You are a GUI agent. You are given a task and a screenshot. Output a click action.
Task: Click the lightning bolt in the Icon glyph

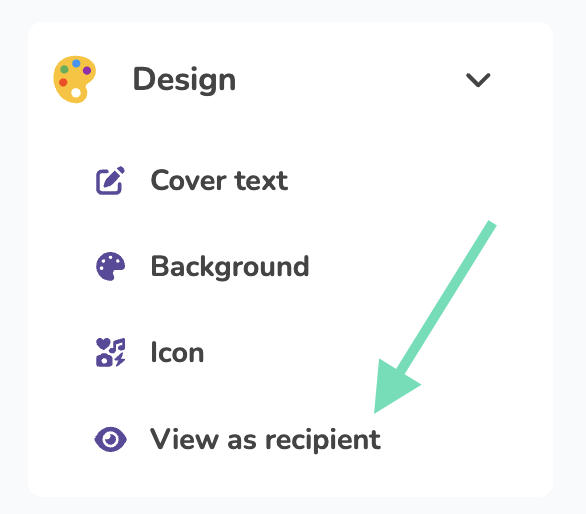pyautogui.click(x=120, y=360)
